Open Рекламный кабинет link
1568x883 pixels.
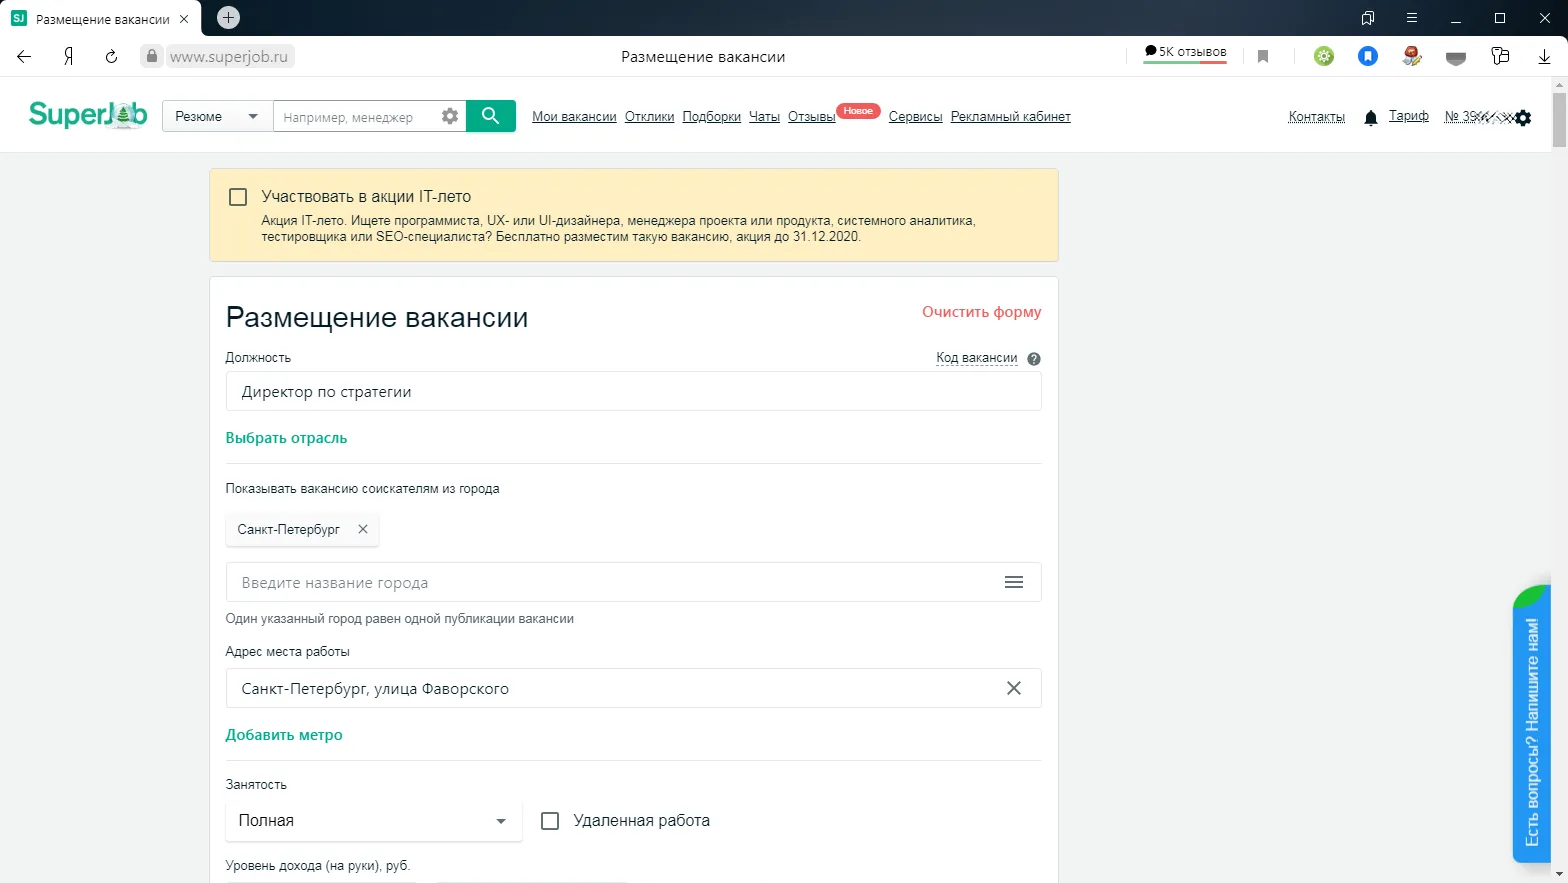click(x=1011, y=117)
